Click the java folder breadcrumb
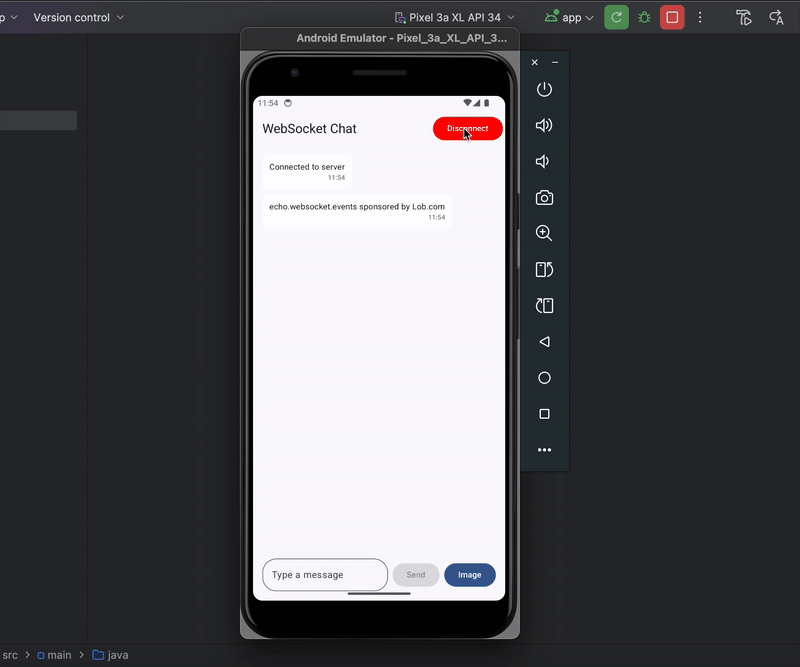Screen dimensions: 800x667 [110, 655]
